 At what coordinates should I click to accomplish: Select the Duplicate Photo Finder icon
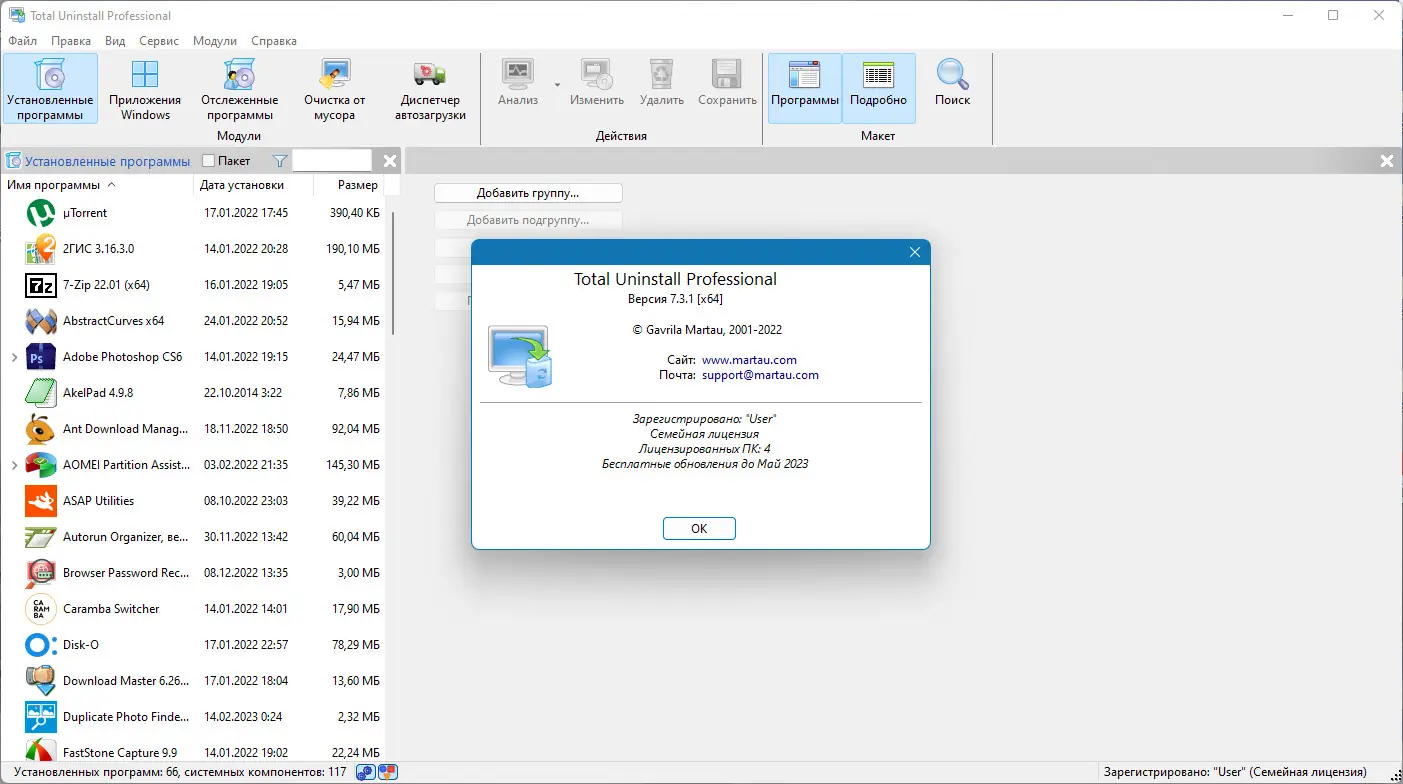tap(41, 717)
